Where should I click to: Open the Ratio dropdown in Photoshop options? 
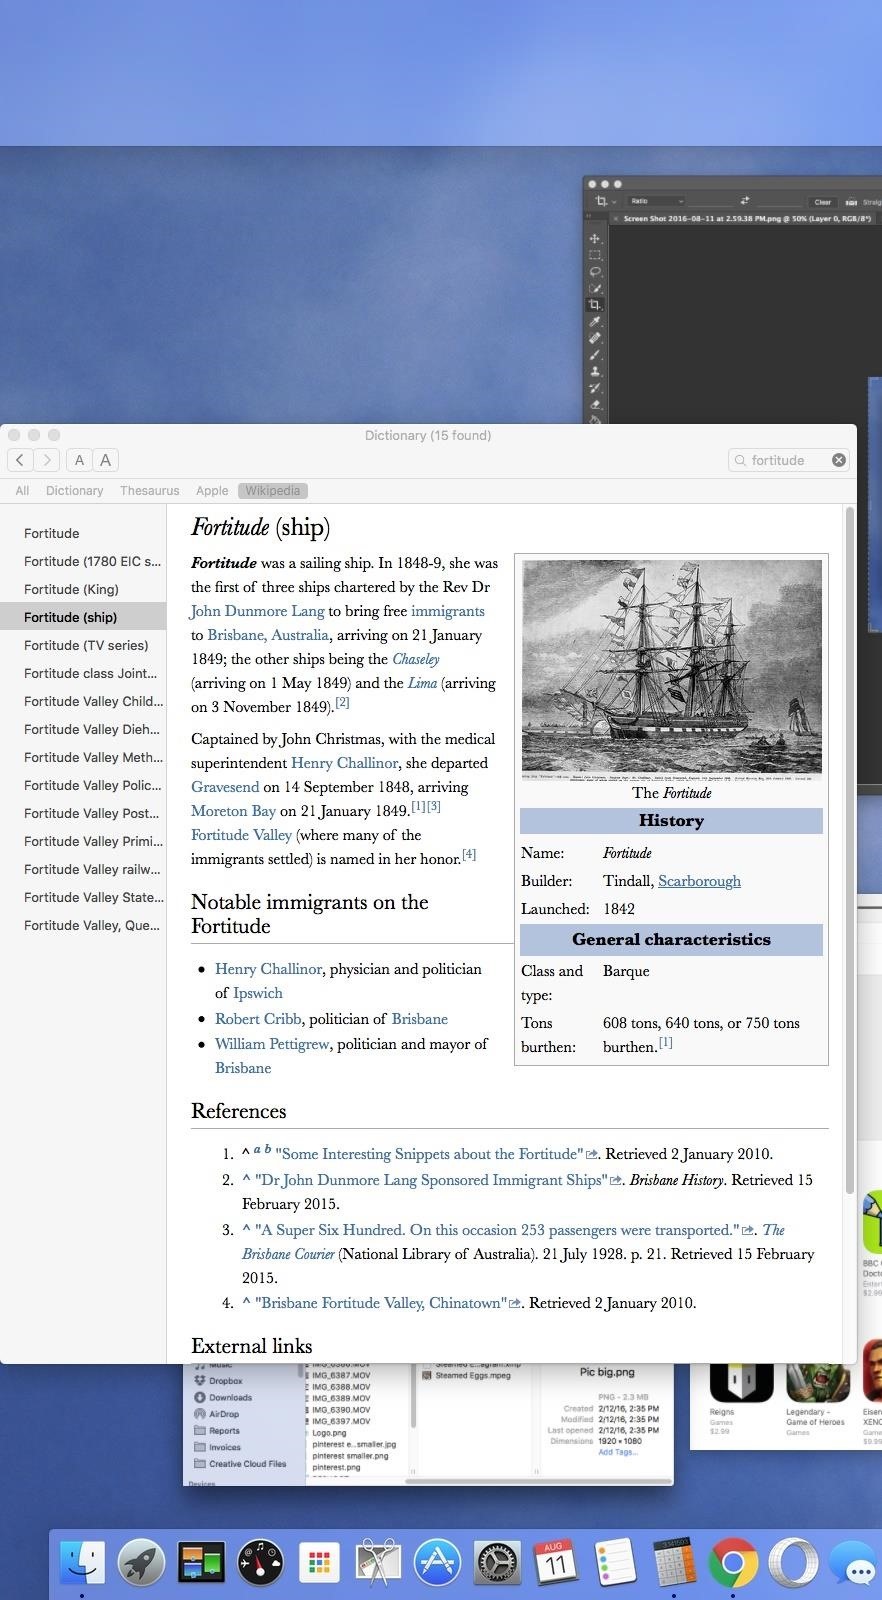click(x=656, y=201)
